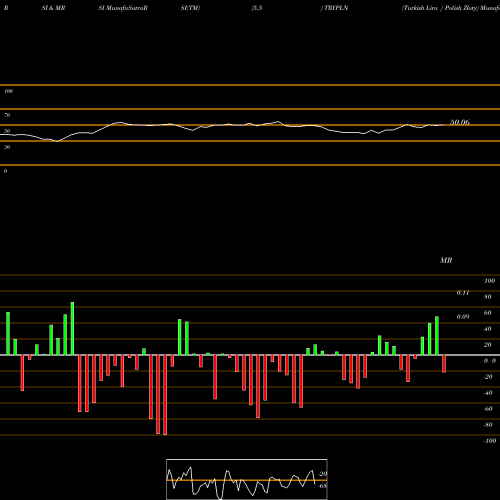Screen dimensions: 500x500
Task: Click the -100 label on MR right axis
Action: tap(490, 441)
